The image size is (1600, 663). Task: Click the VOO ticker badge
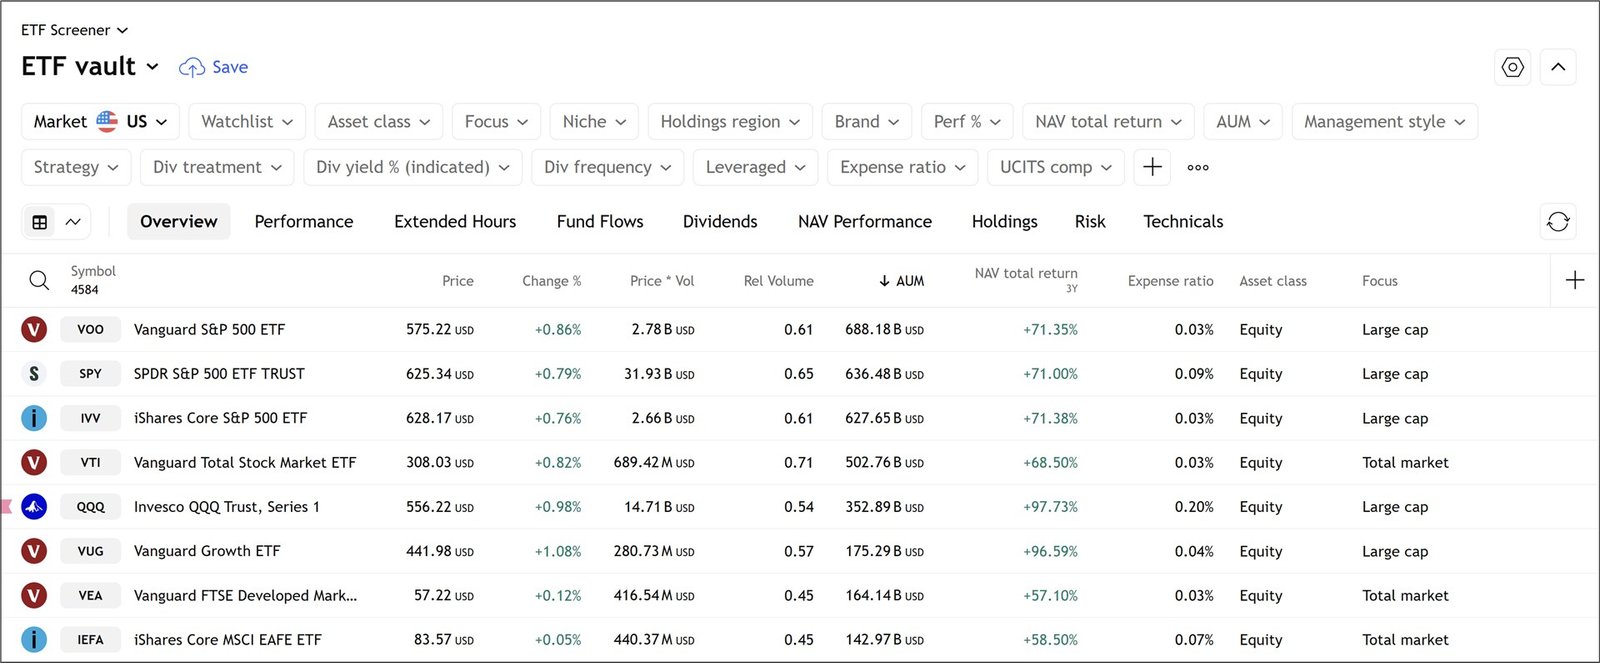[90, 329]
